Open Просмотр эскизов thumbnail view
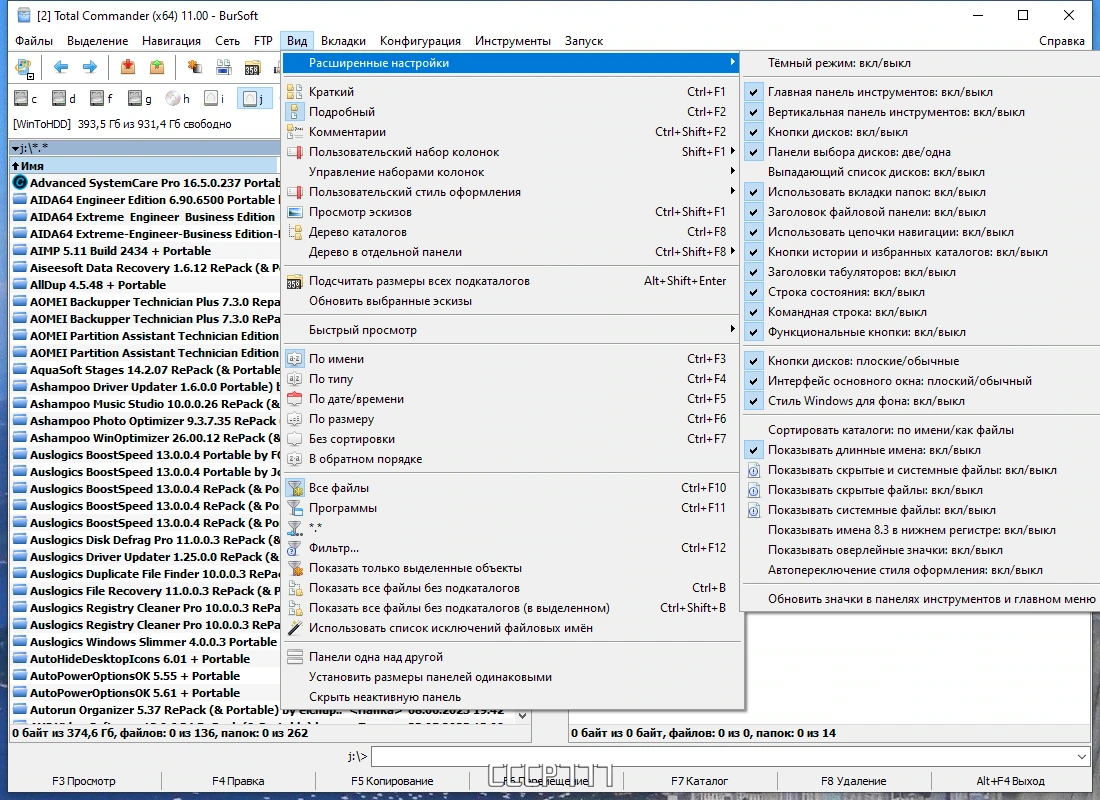Screen dimensions: 1100x800 coord(512,211)
